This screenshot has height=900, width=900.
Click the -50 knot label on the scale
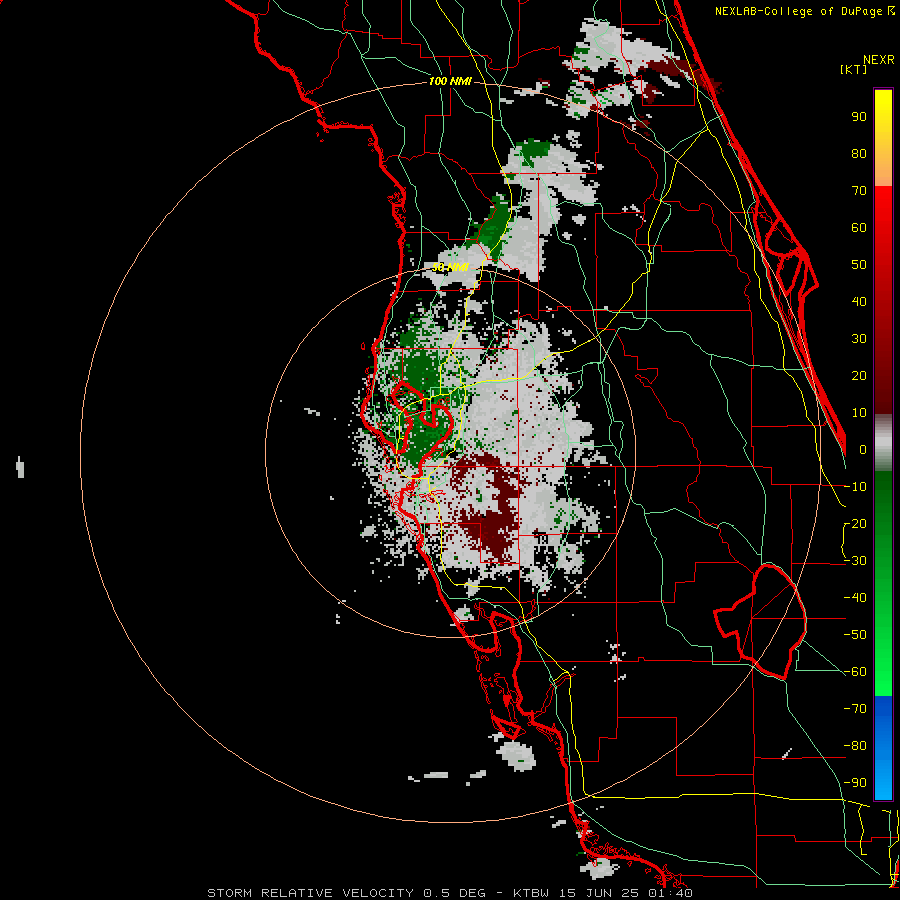click(x=855, y=635)
